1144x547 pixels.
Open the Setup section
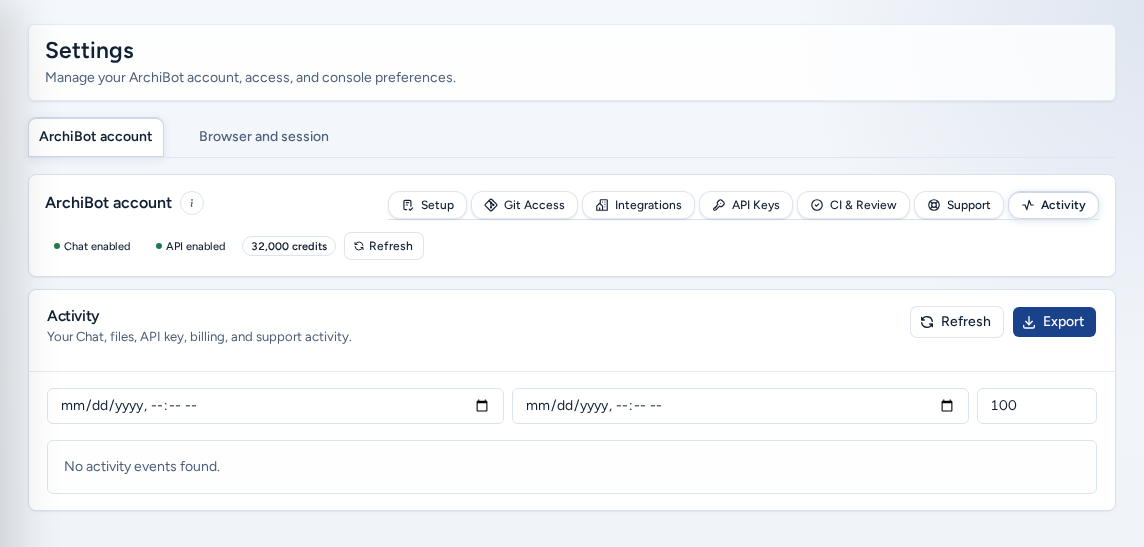pyautogui.click(x=428, y=205)
